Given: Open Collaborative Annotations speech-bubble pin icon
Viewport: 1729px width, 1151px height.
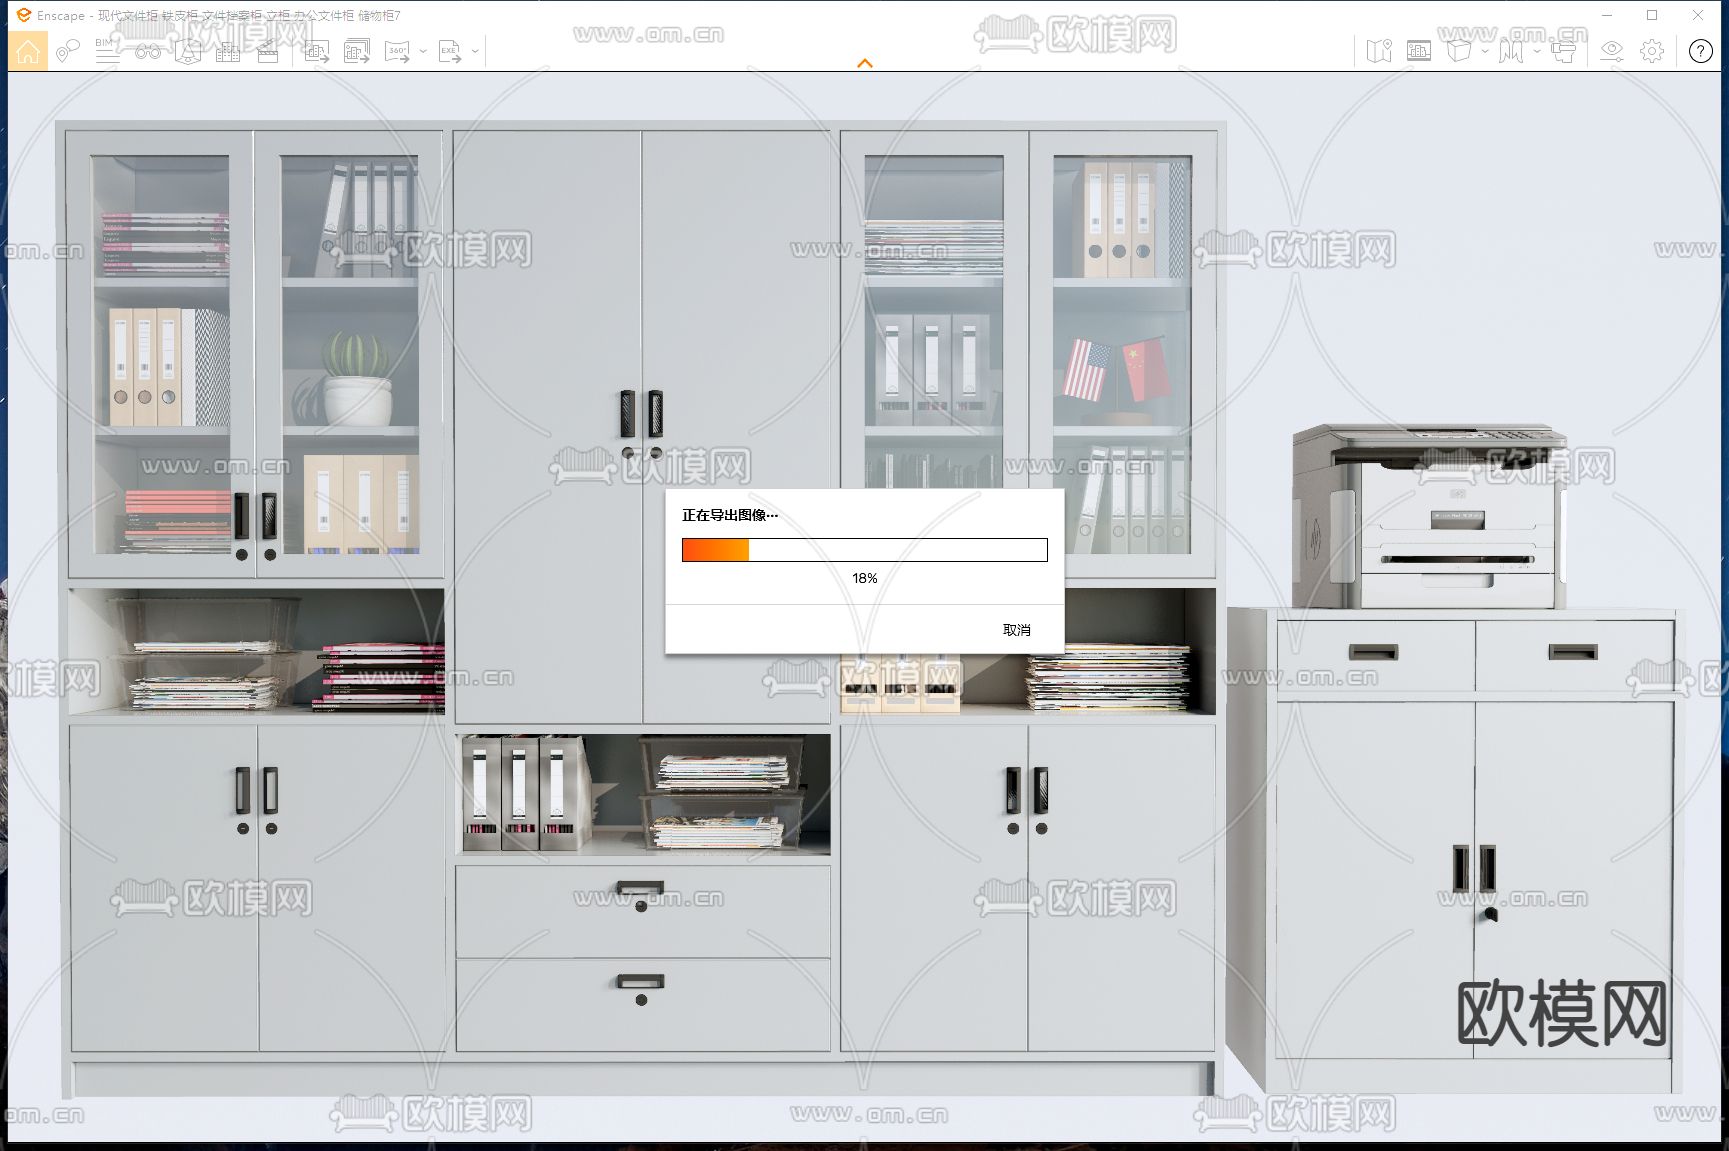Looking at the screenshot, I should (x=67, y=51).
